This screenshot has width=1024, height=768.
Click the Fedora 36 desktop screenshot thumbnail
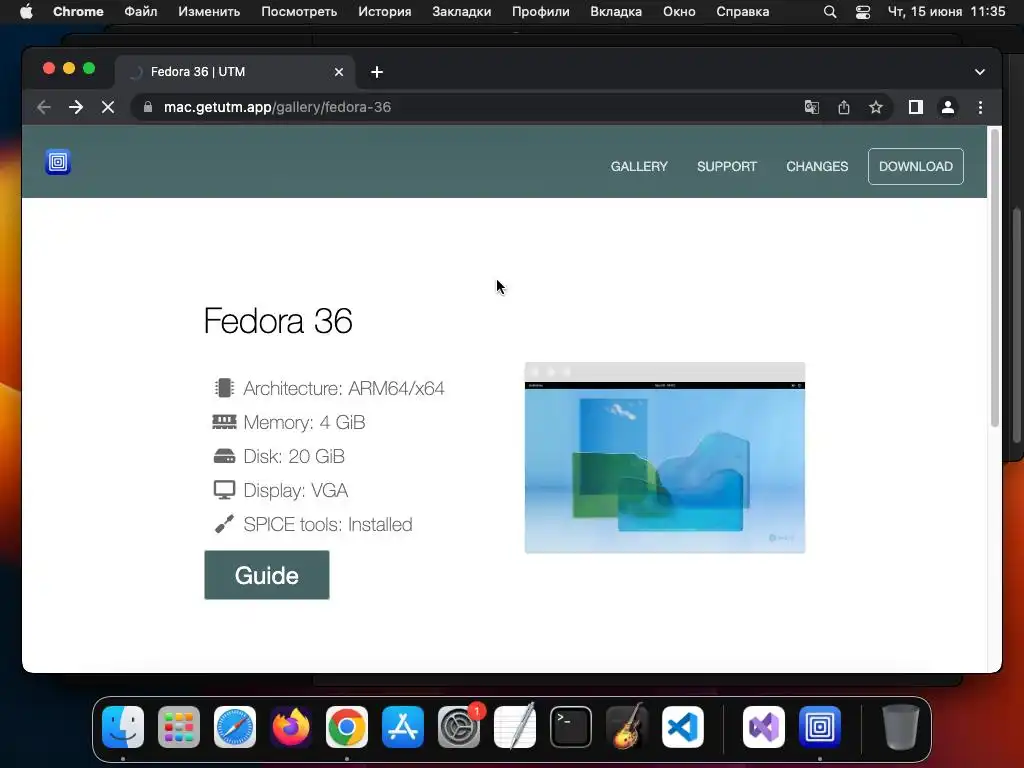pos(665,458)
